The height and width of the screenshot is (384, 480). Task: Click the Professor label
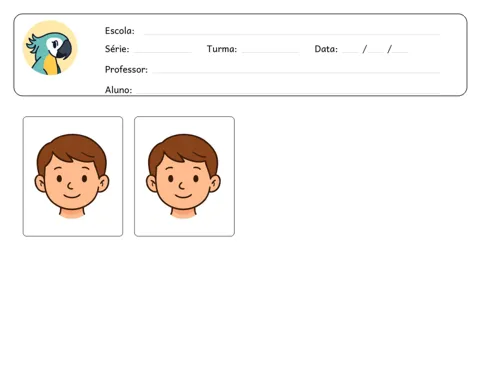click(x=126, y=69)
